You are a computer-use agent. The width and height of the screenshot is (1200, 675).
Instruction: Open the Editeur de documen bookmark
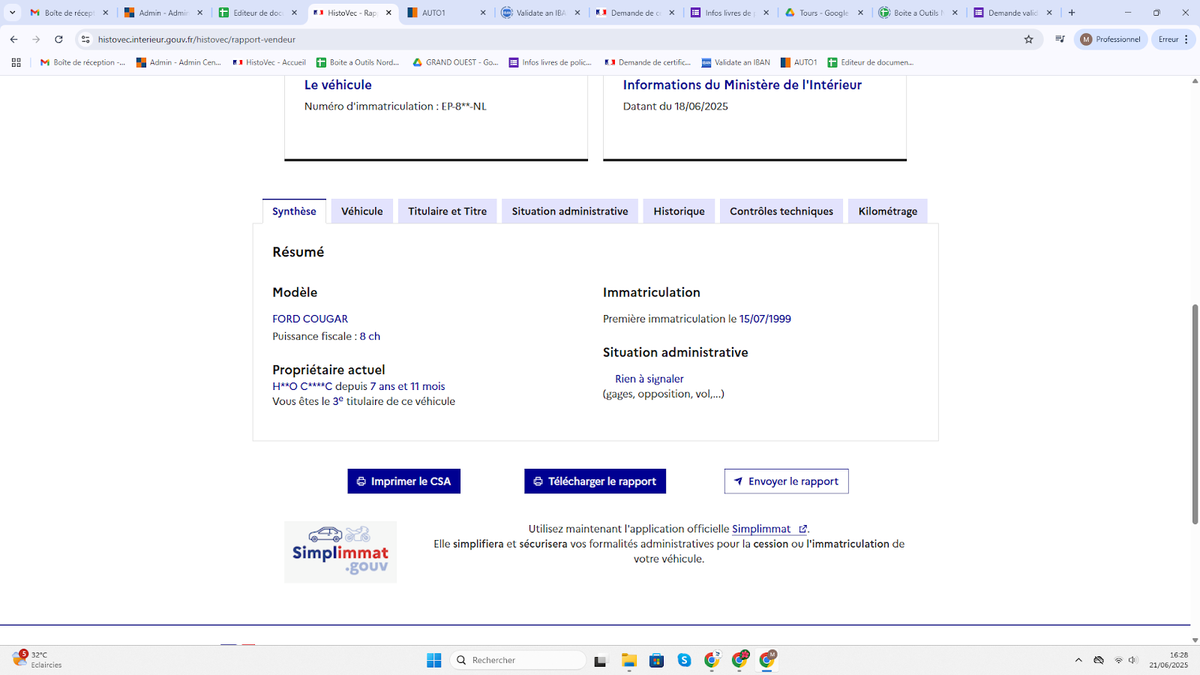[x=870, y=62]
